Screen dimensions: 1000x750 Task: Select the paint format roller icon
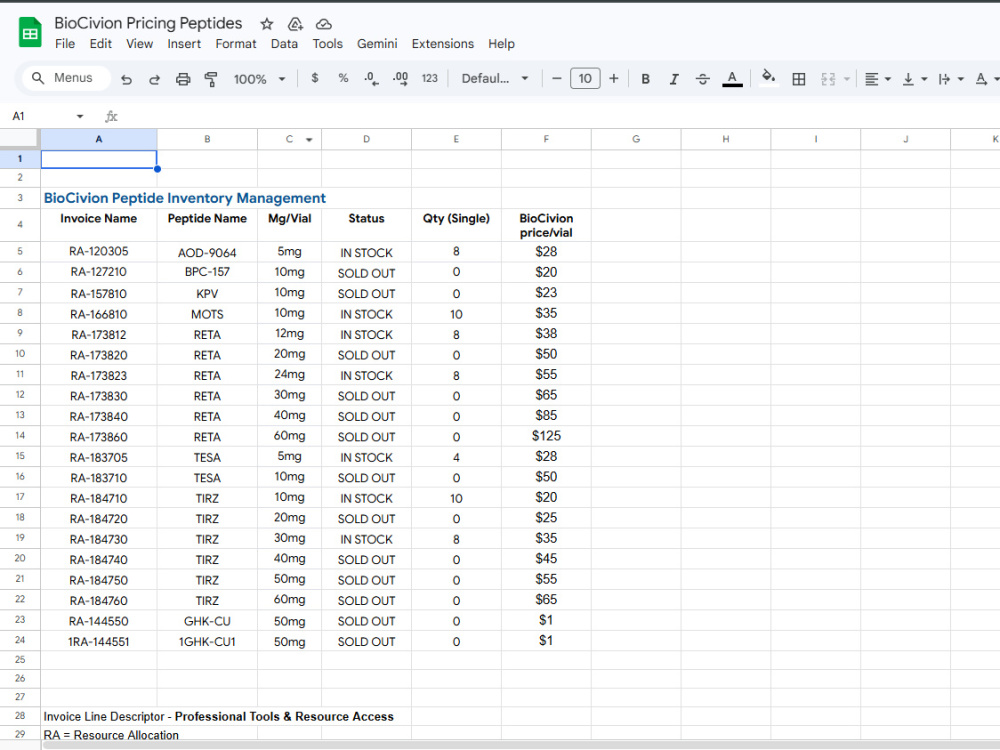(x=211, y=79)
